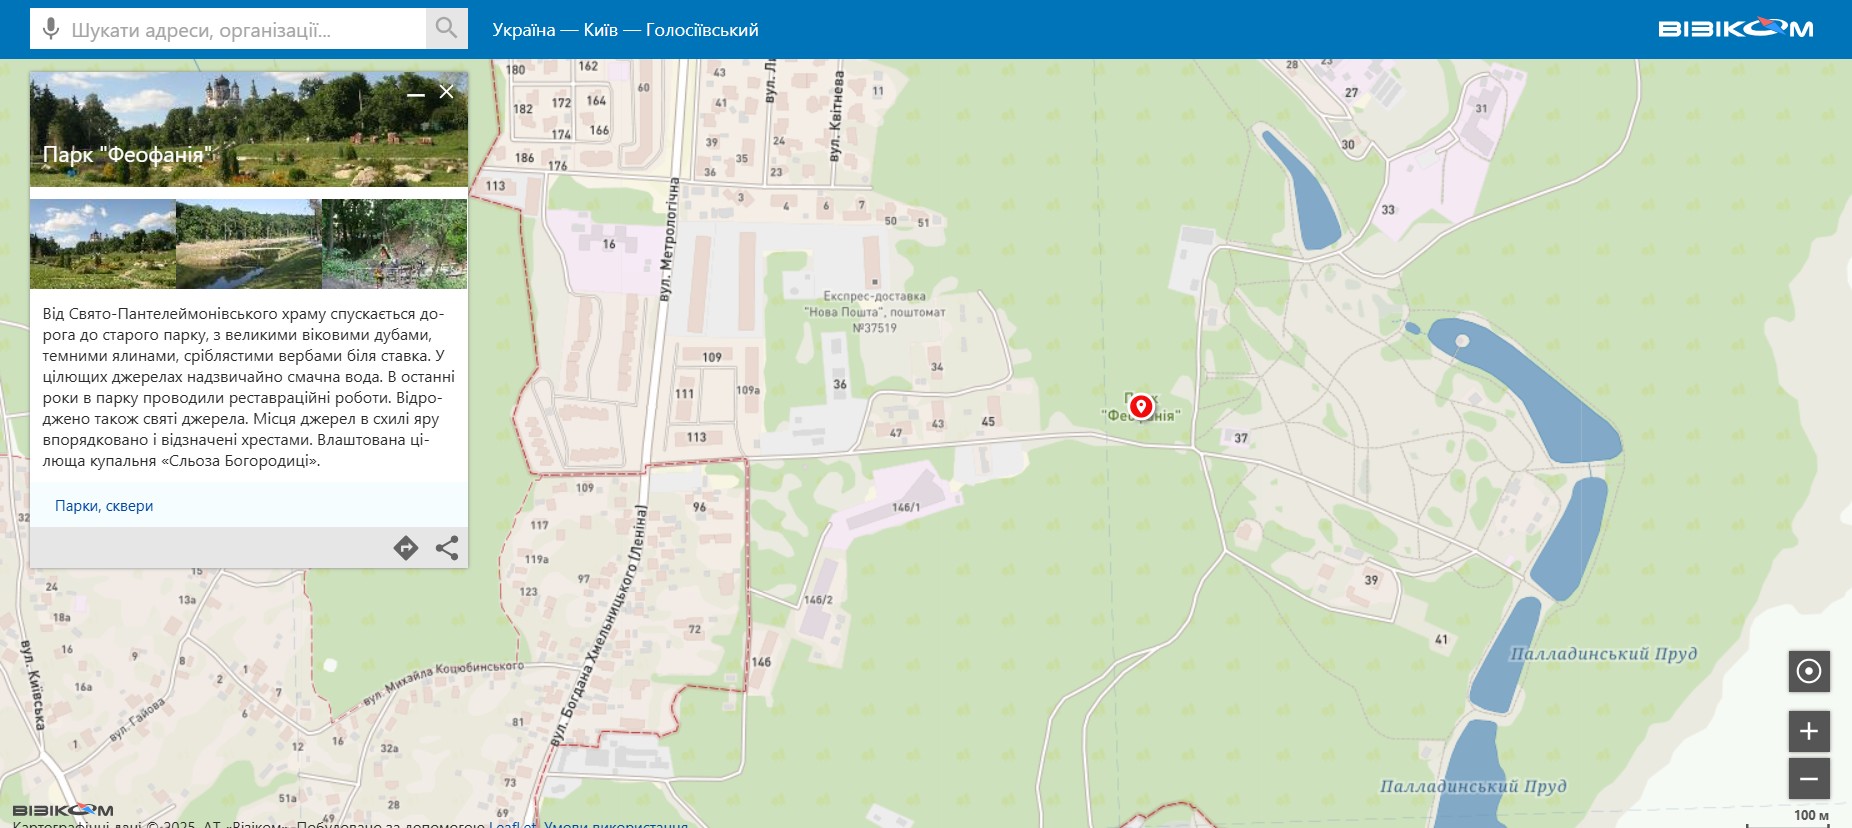Close the Park Feofaniya info card
Image resolution: width=1852 pixels, height=828 pixels.
coord(446,92)
